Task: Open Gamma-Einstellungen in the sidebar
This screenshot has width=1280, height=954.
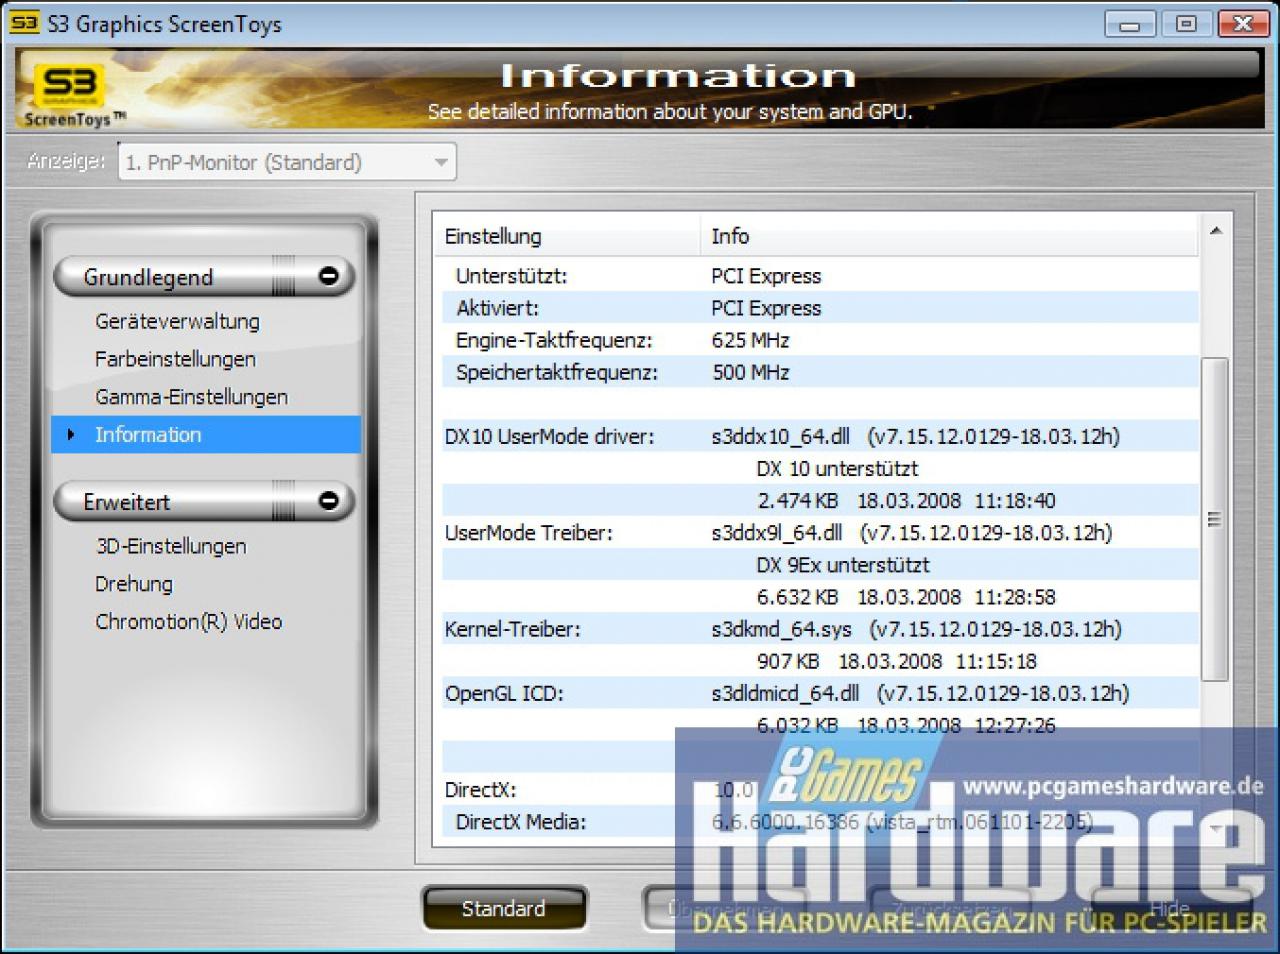Action: click(191, 397)
